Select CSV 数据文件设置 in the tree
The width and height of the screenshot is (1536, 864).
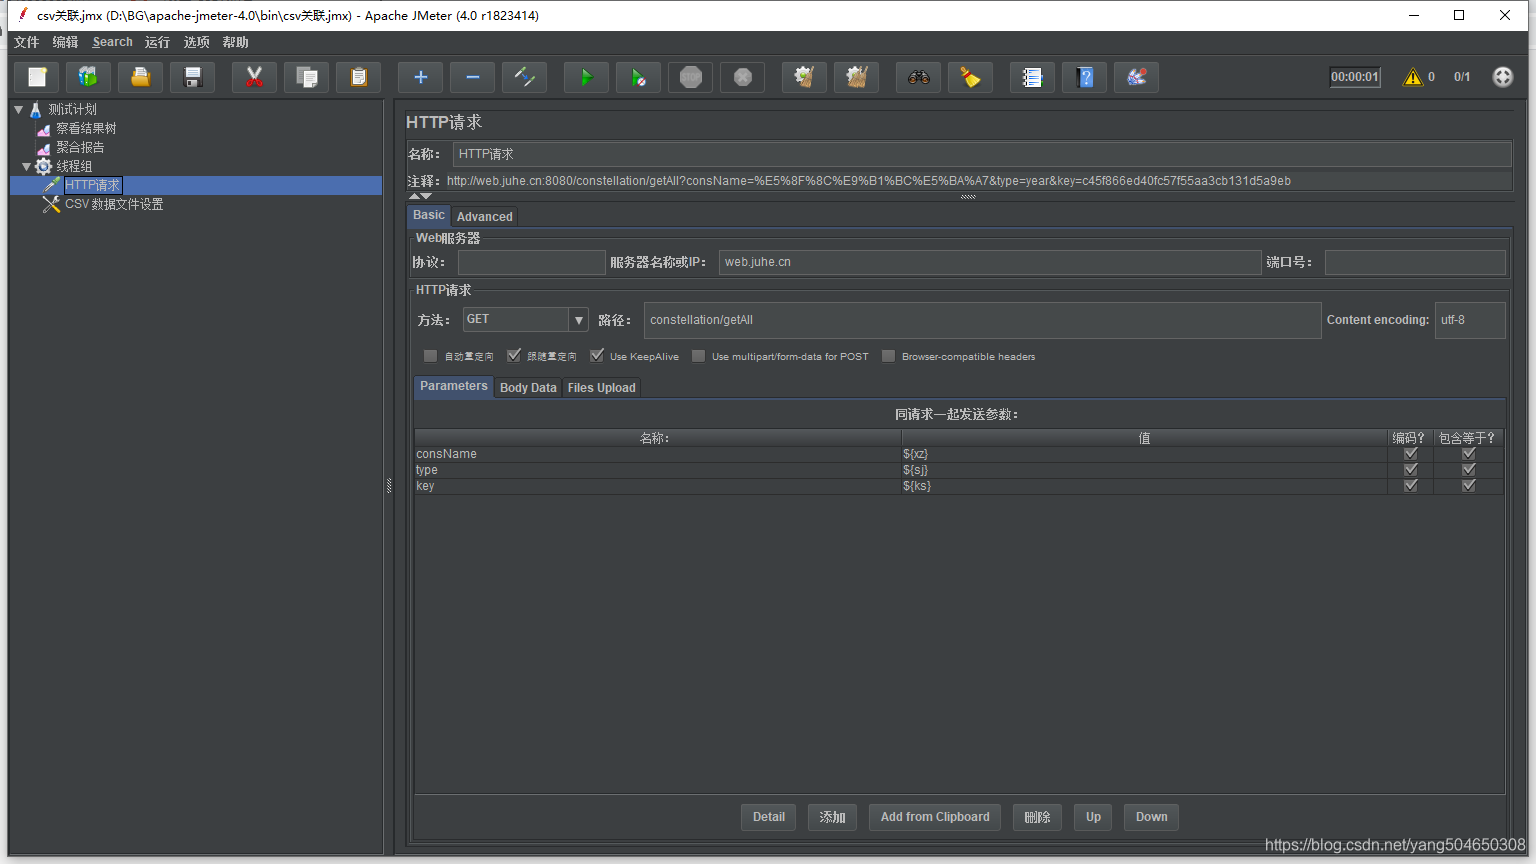pos(114,204)
